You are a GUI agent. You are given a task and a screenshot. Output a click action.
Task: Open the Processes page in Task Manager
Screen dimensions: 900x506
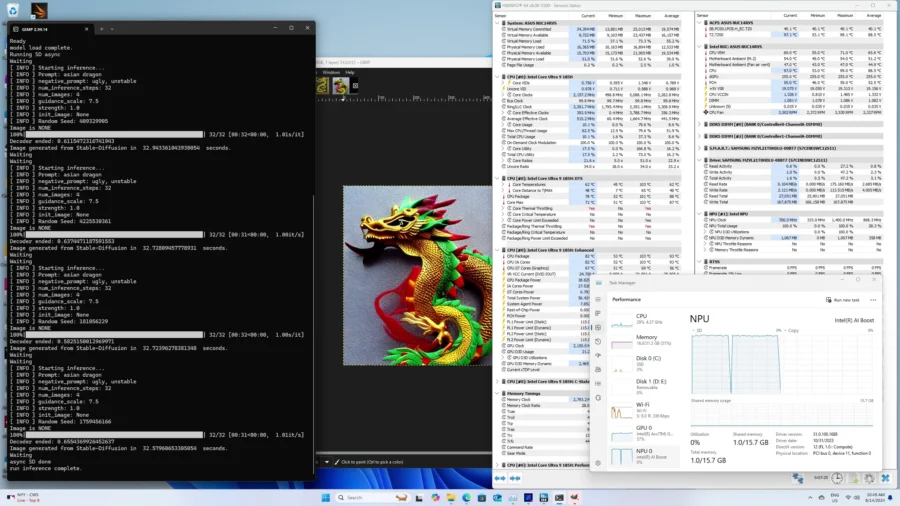click(598, 313)
